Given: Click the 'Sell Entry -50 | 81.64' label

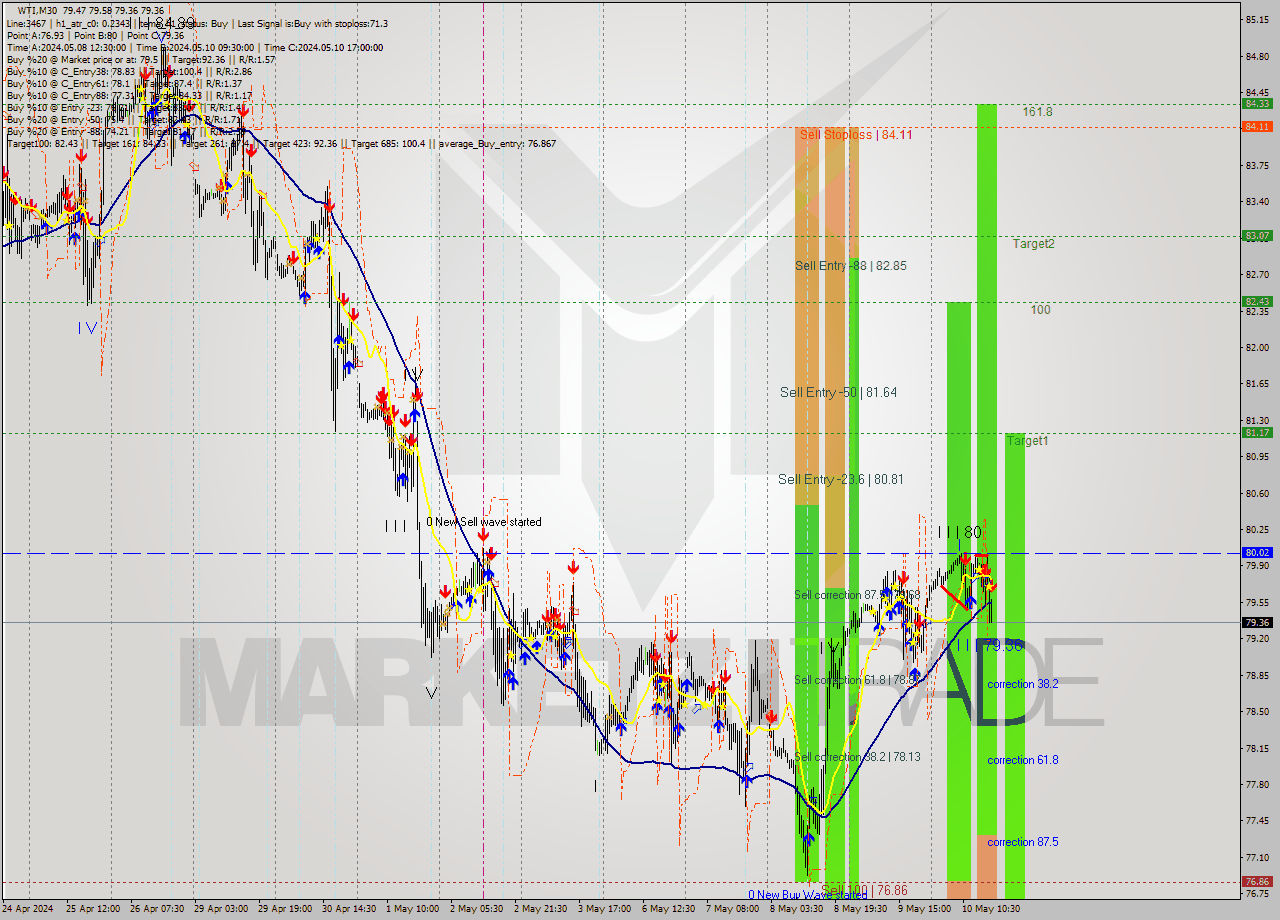Looking at the screenshot, I should pyautogui.click(x=838, y=392).
